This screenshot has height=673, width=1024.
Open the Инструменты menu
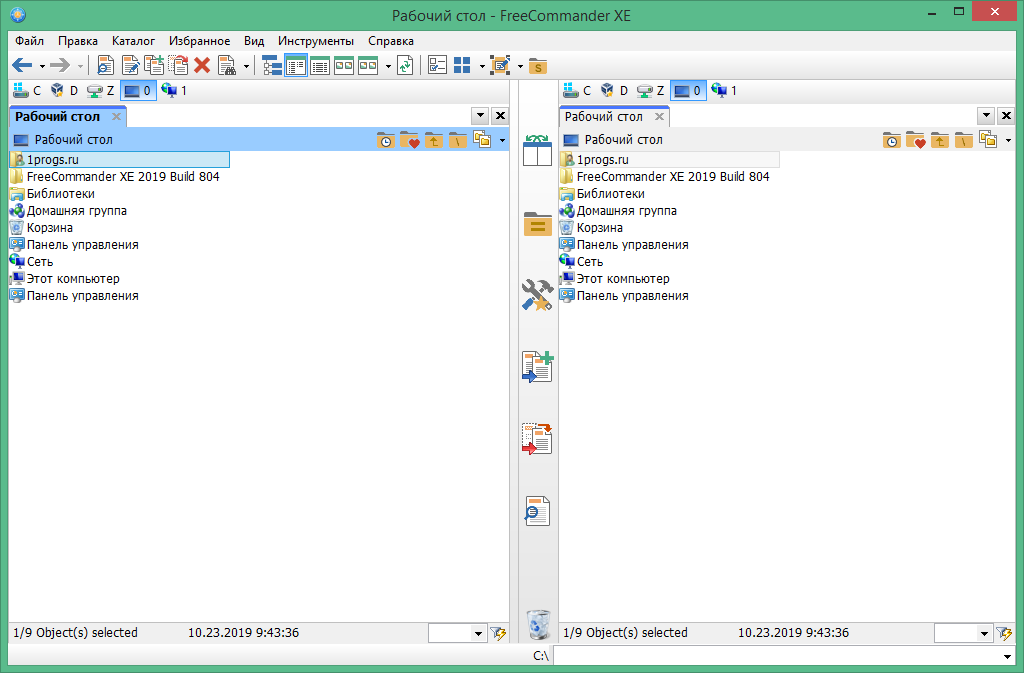[315, 41]
